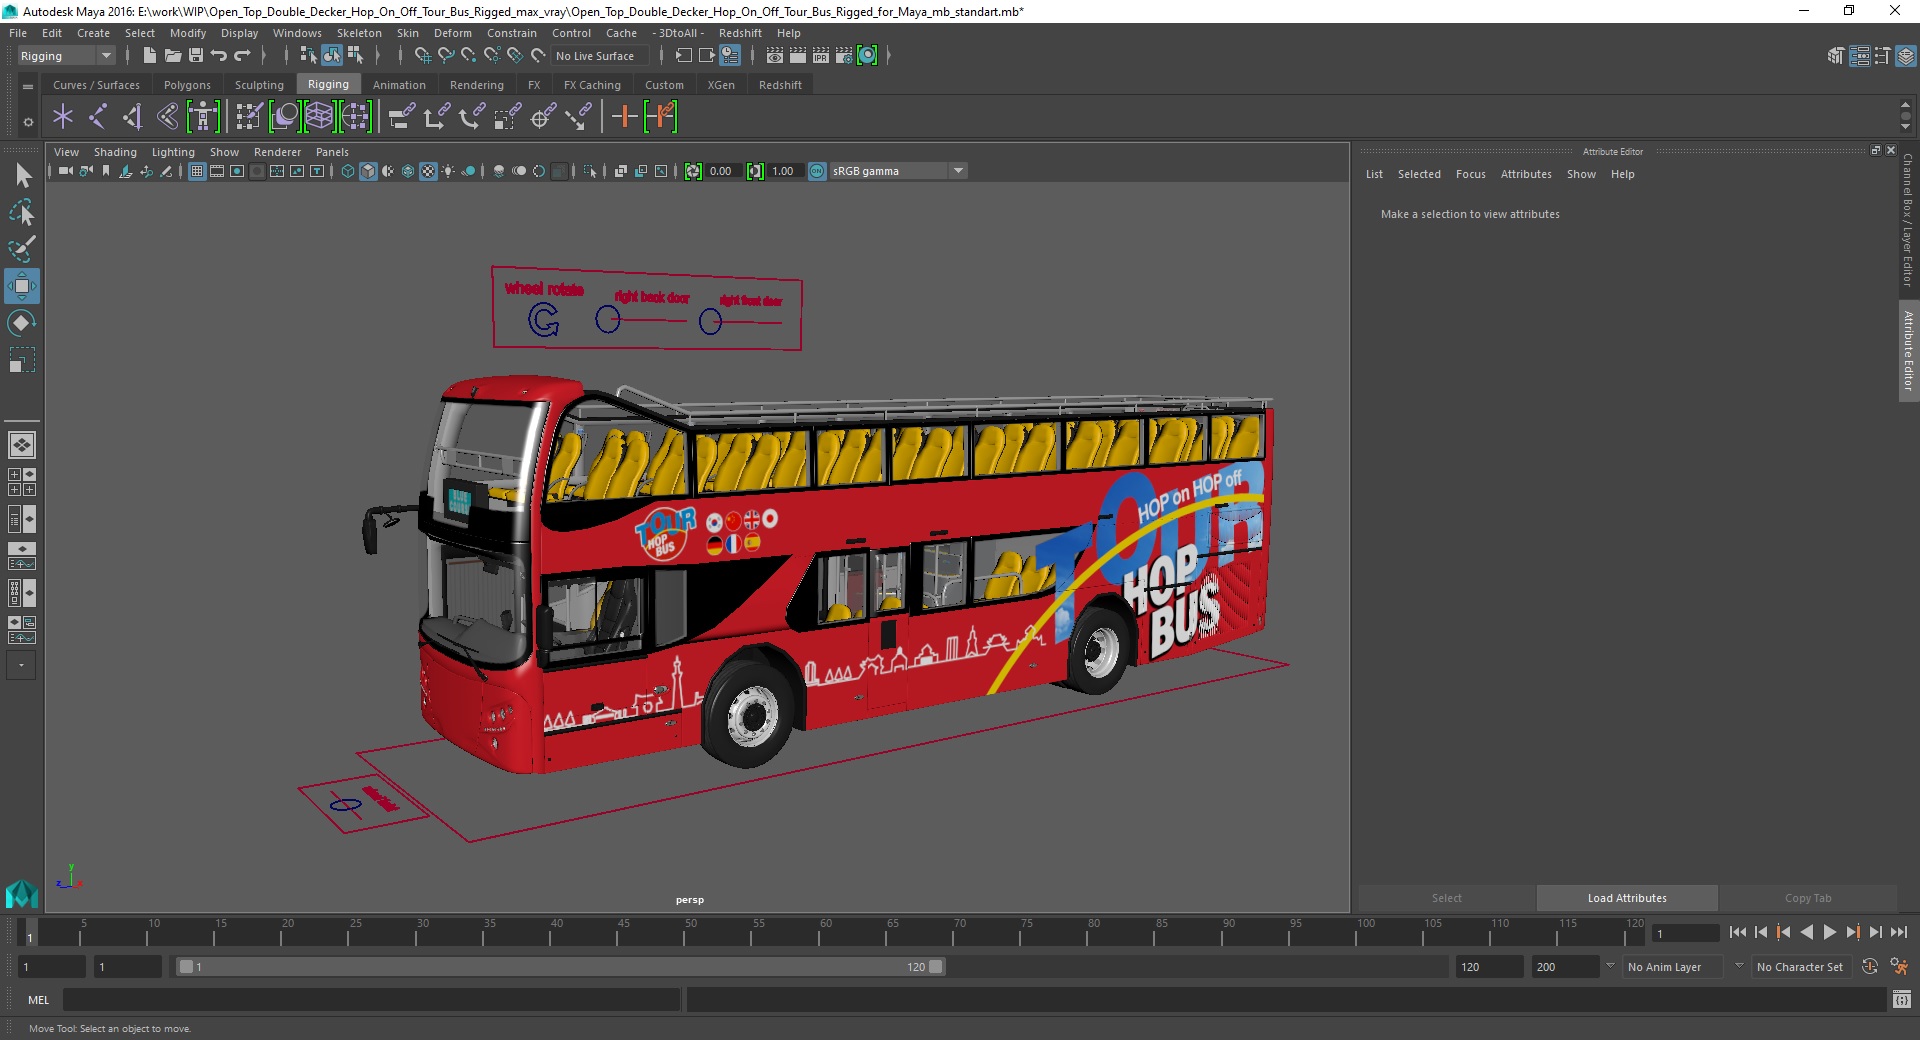Click the Load Attributes button
1920x1040 pixels.
1627,898
